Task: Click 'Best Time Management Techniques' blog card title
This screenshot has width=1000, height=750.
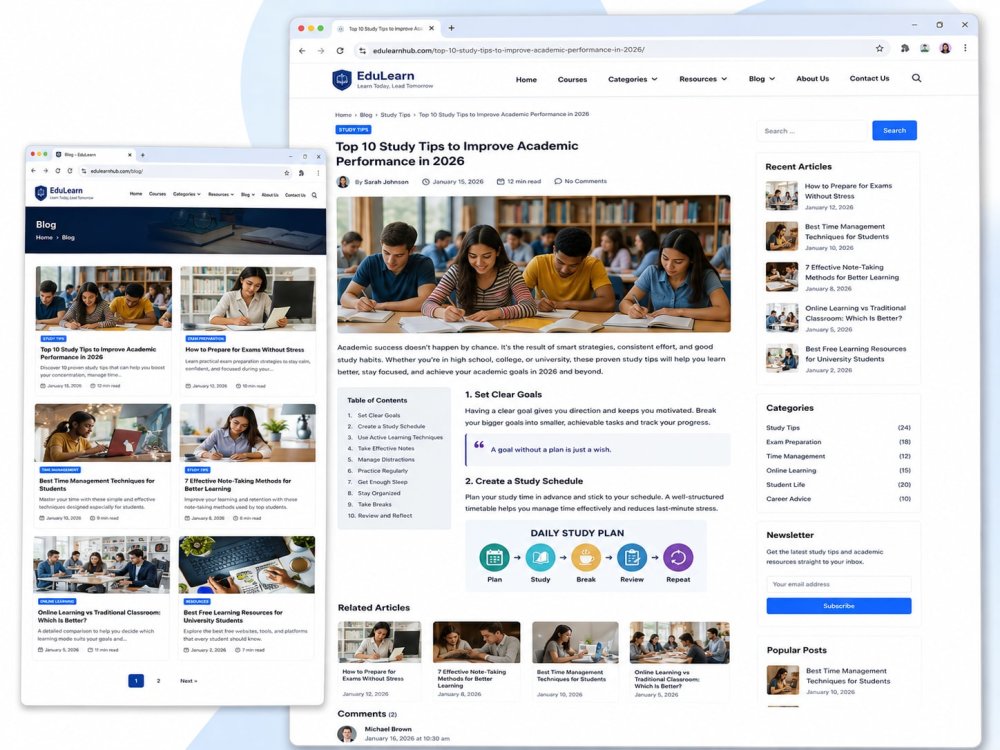Action: tap(96, 485)
